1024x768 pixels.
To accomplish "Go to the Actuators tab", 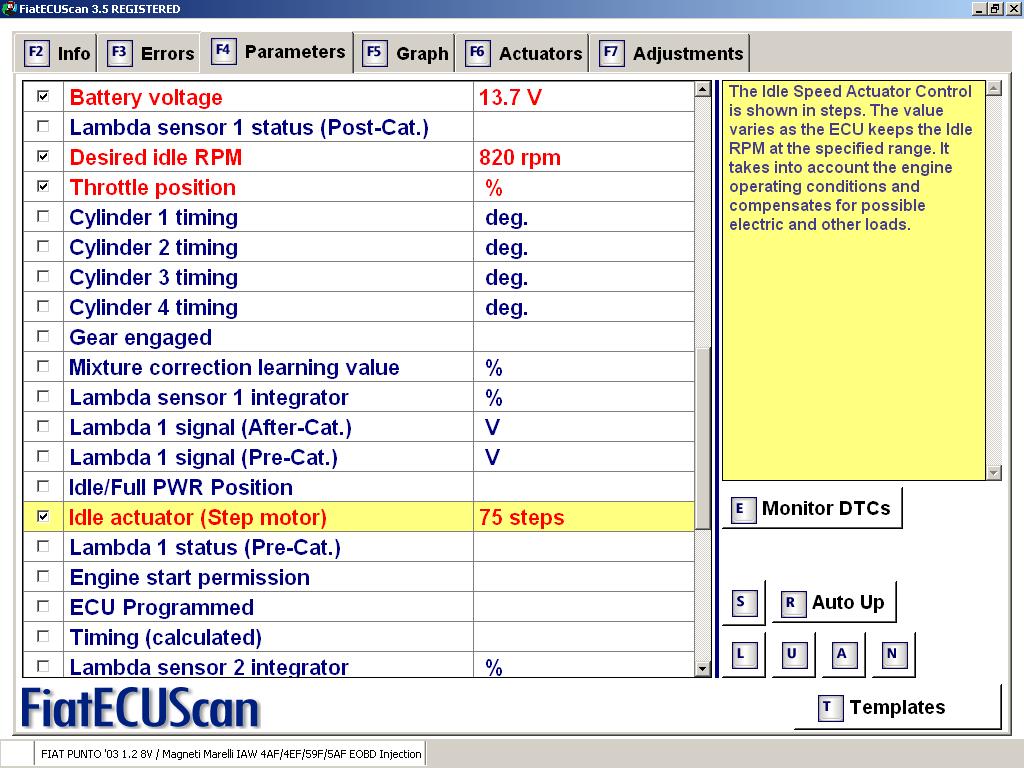I will 522,53.
